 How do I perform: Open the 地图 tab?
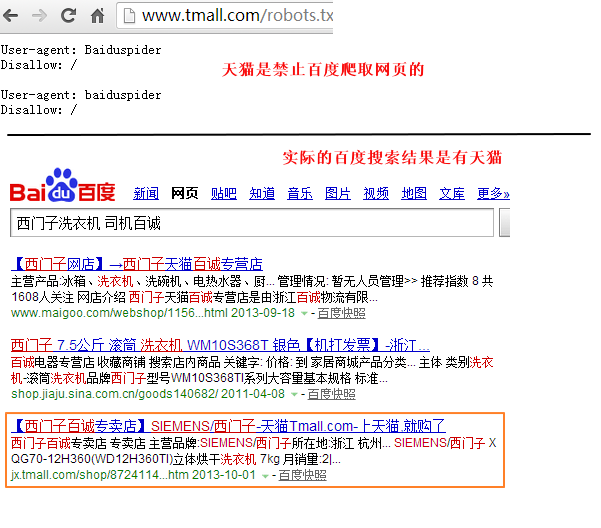tap(414, 193)
